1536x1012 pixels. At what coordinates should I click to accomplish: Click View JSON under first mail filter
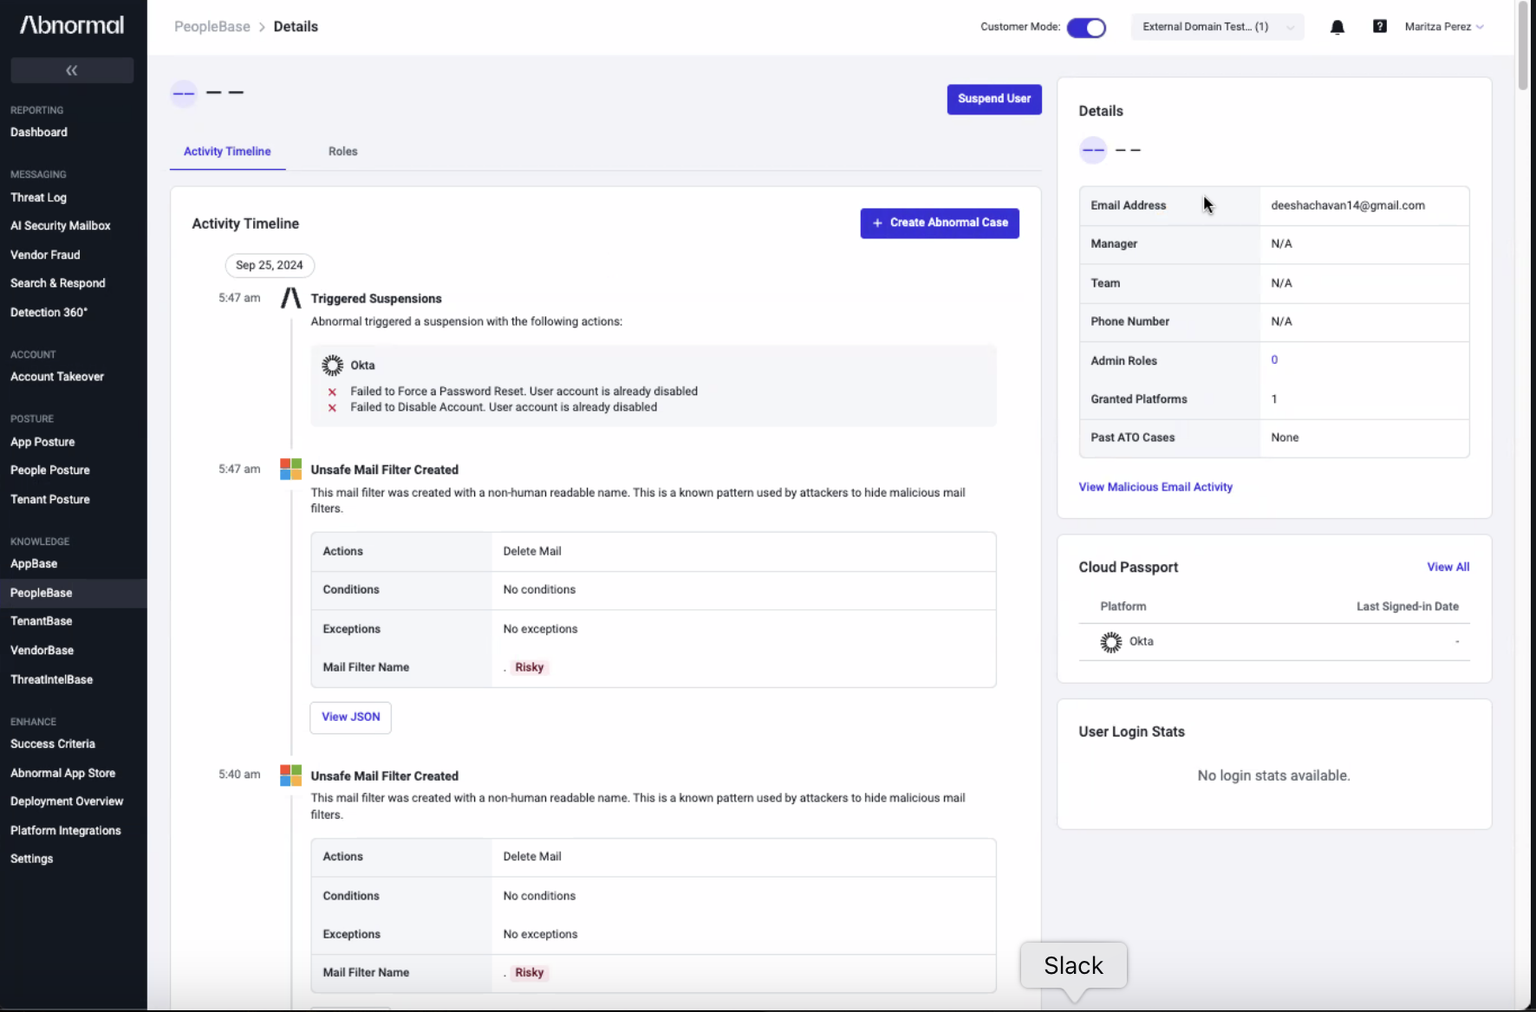pyautogui.click(x=350, y=717)
